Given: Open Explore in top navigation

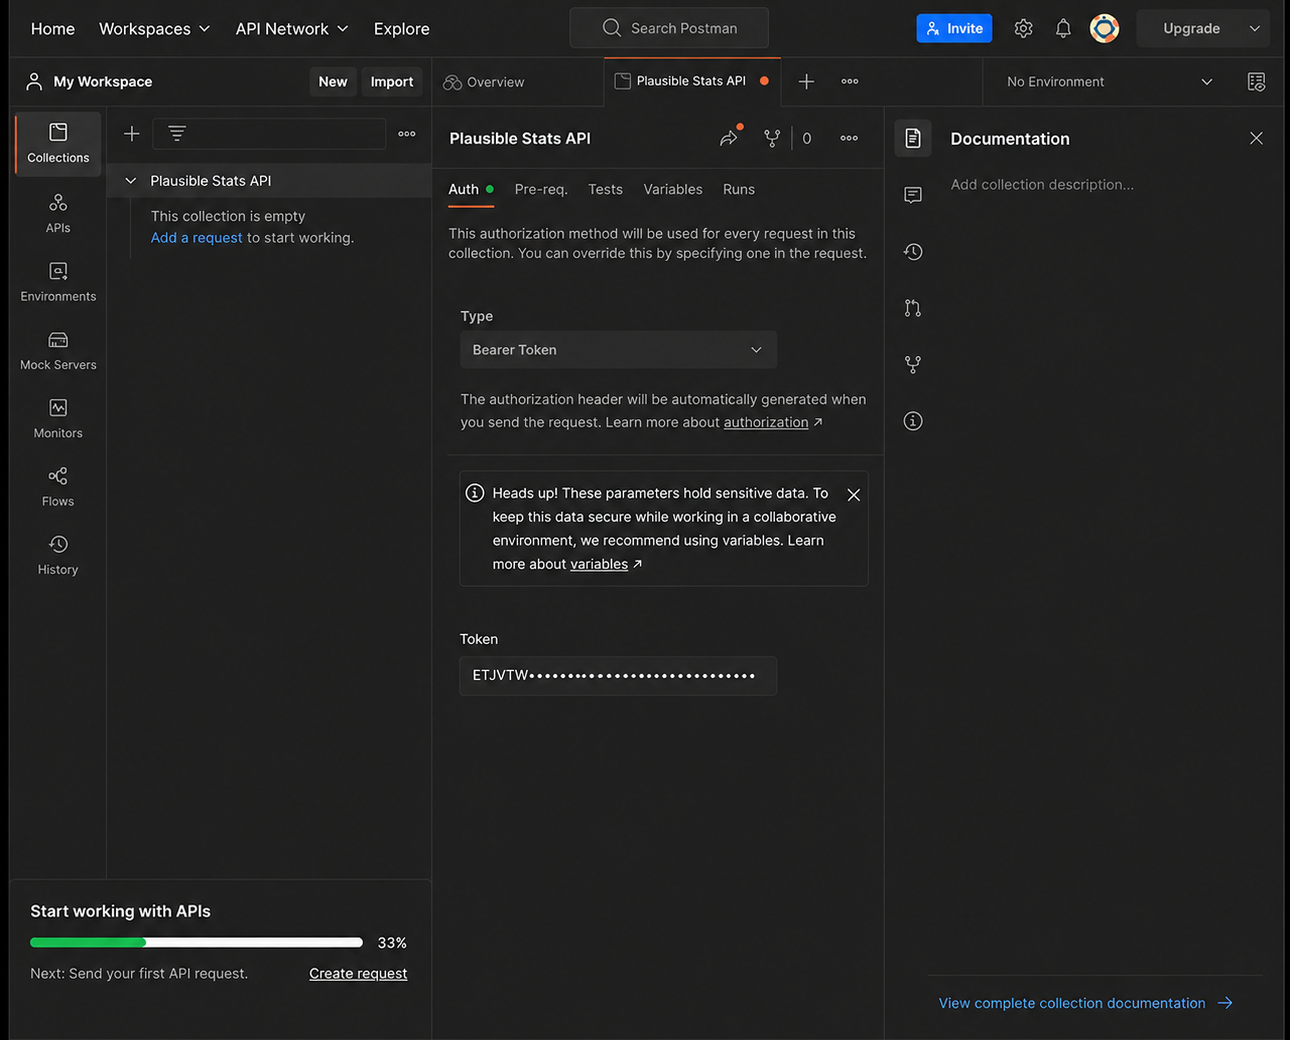Looking at the screenshot, I should 402,29.
